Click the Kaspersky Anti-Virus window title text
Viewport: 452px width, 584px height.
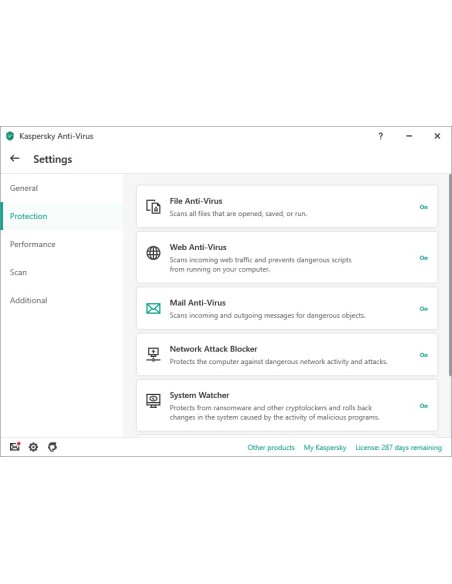coord(56,136)
